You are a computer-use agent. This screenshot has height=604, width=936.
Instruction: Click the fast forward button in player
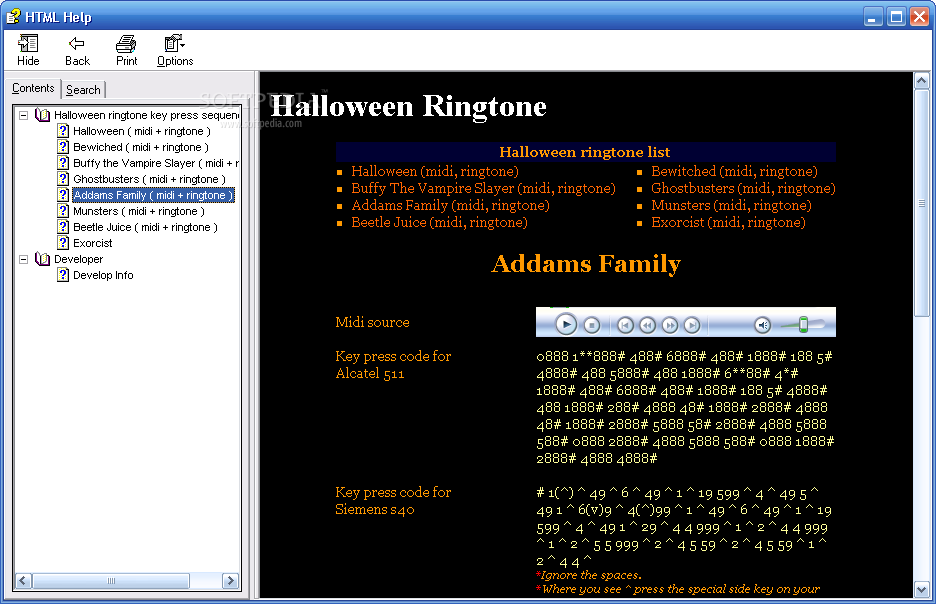click(x=670, y=325)
